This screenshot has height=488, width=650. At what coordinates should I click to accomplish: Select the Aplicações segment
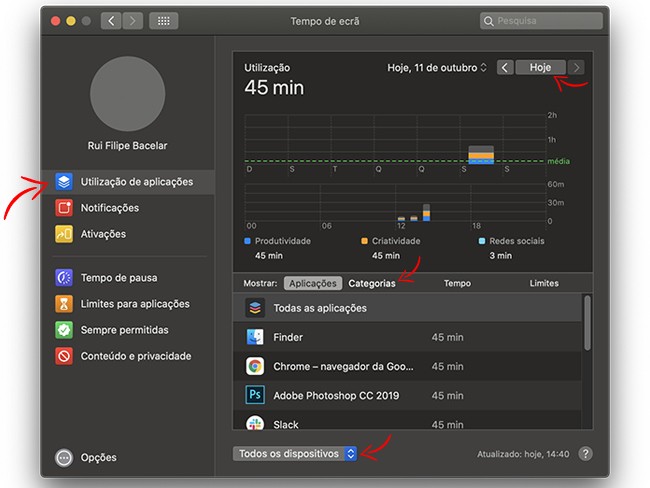(x=312, y=283)
